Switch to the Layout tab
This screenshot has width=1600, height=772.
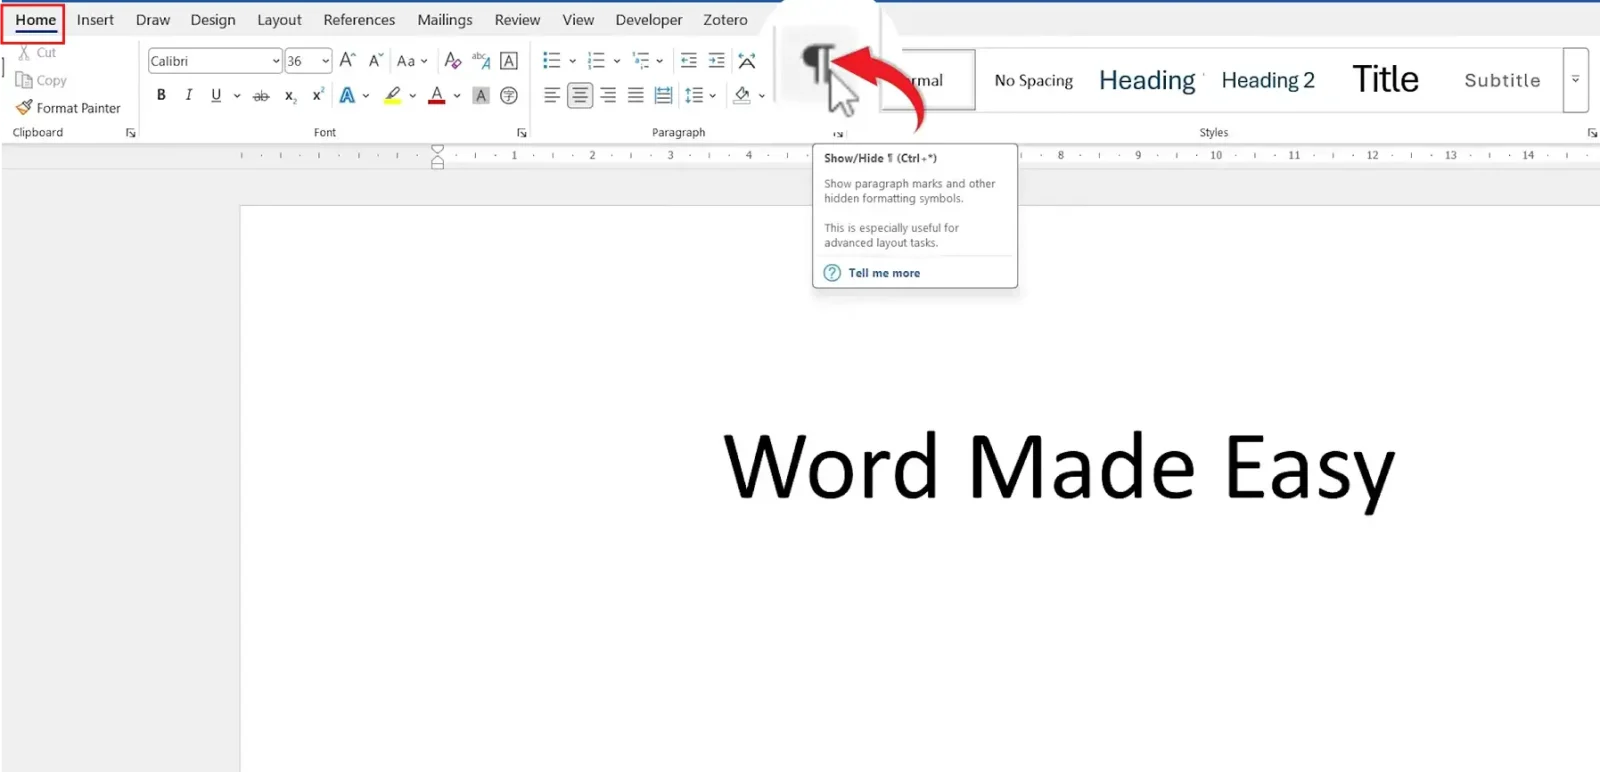[x=279, y=20]
